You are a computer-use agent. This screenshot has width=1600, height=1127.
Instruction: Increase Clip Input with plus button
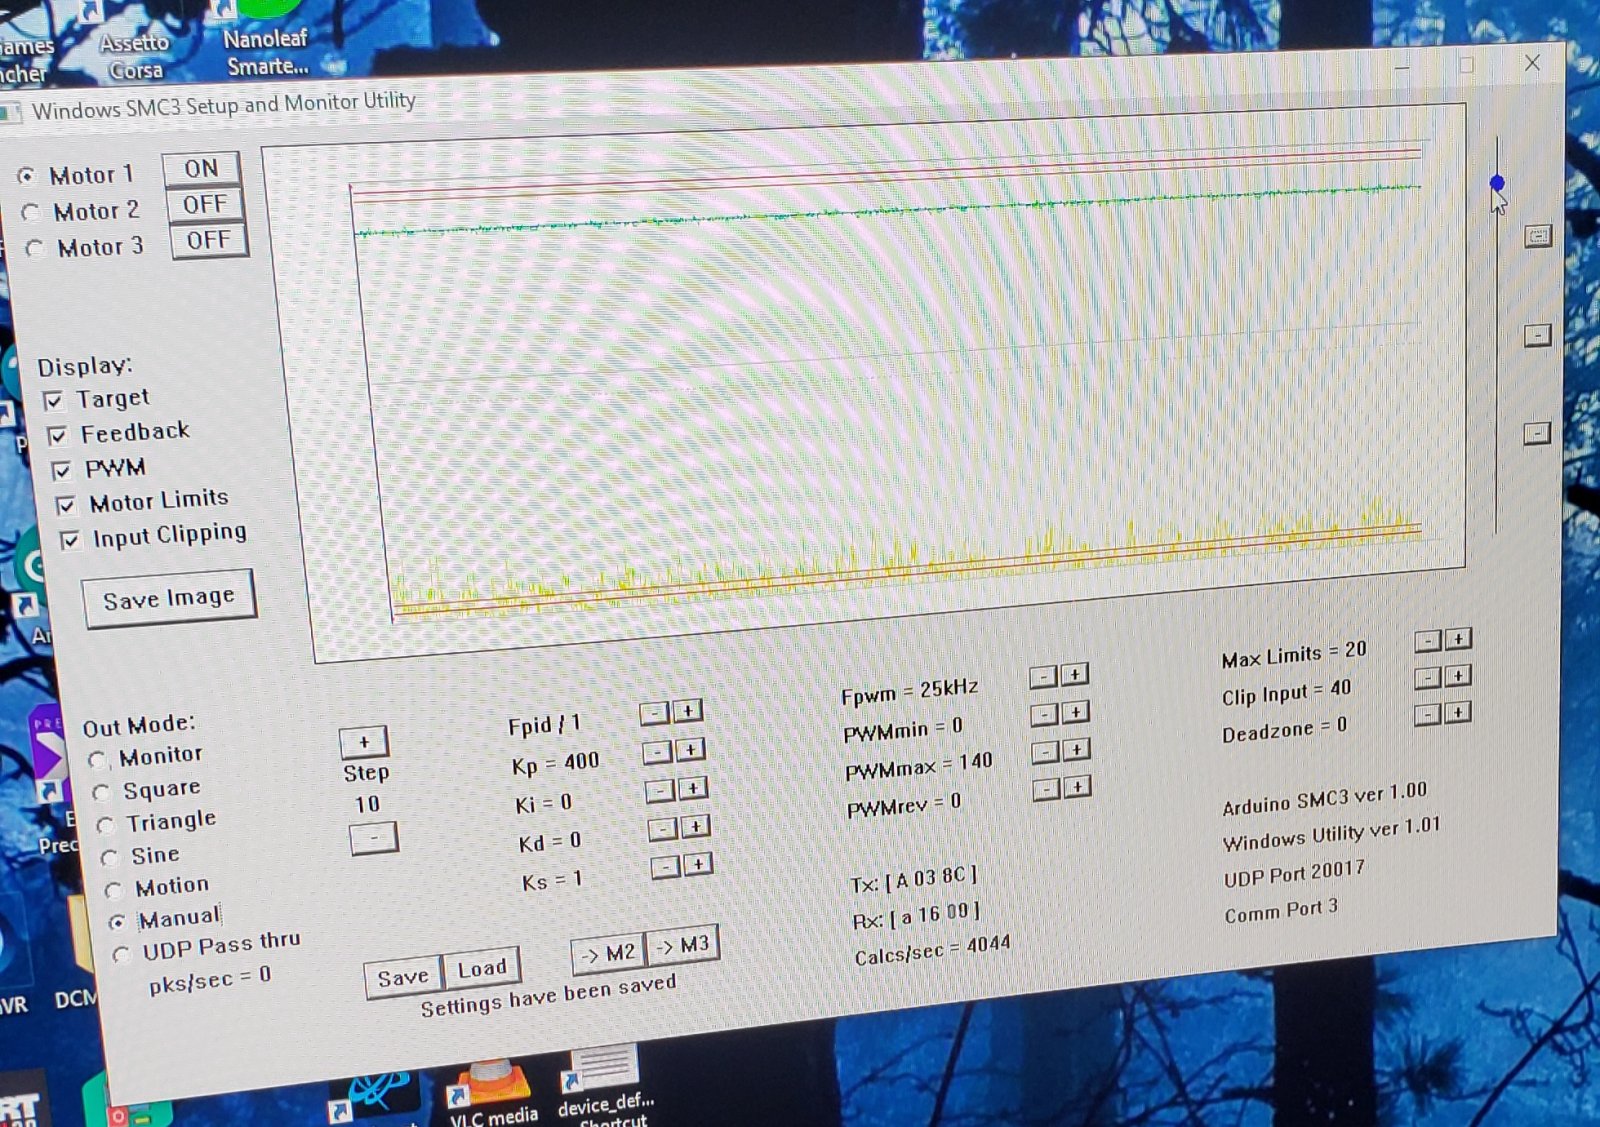point(1458,676)
